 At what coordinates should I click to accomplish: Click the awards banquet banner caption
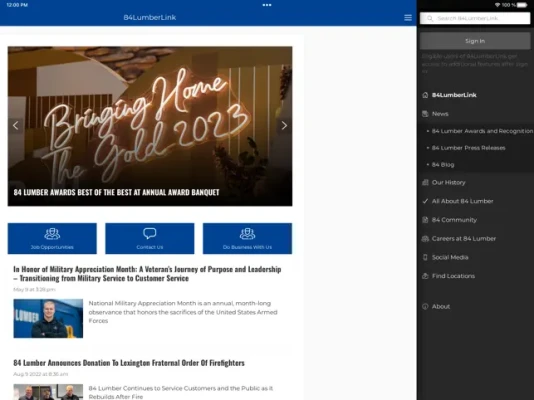click(x=116, y=192)
